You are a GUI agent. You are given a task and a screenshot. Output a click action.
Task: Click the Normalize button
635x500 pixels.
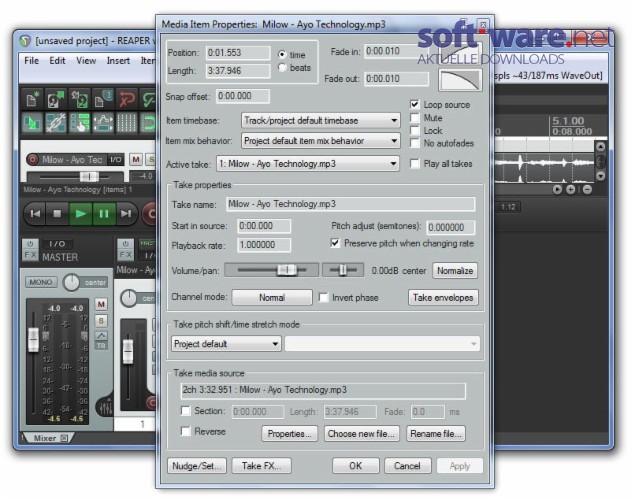(x=455, y=270)
